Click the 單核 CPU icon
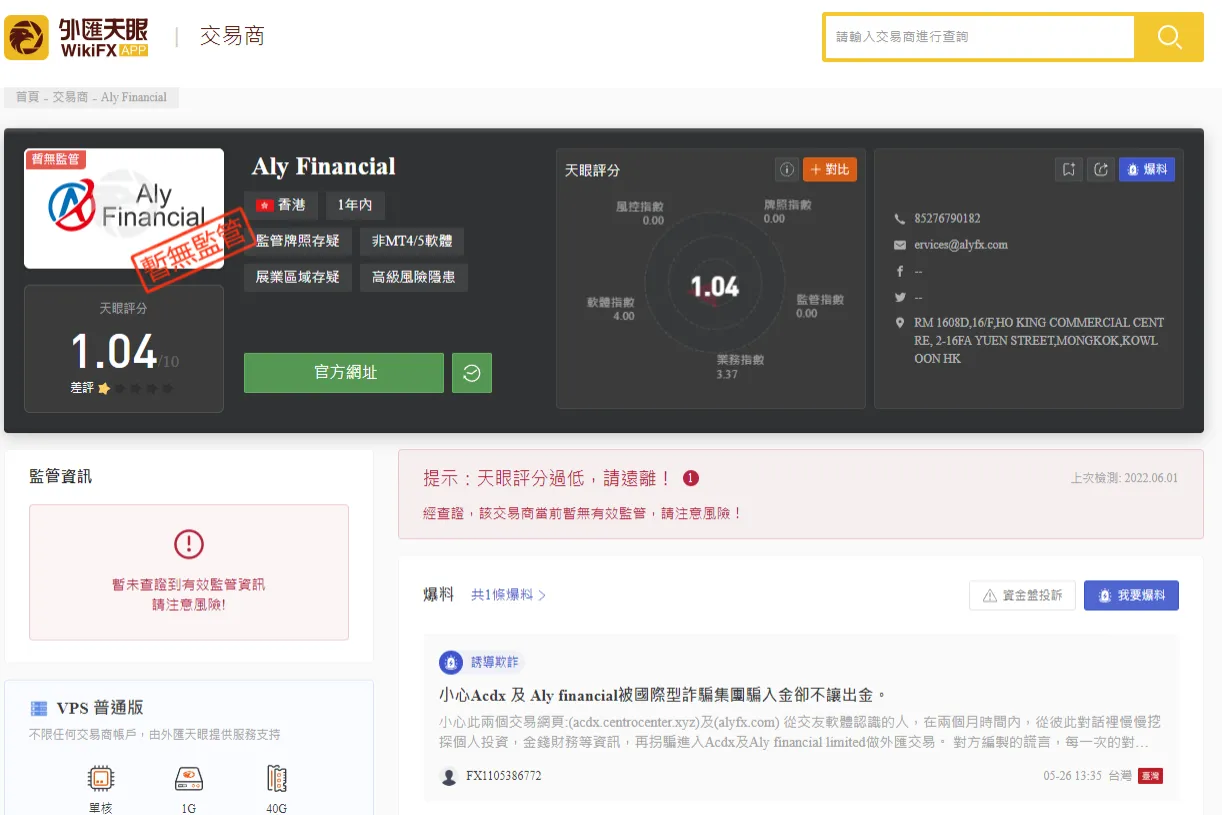Screen dimensions: 1222x815 point(100,779)
